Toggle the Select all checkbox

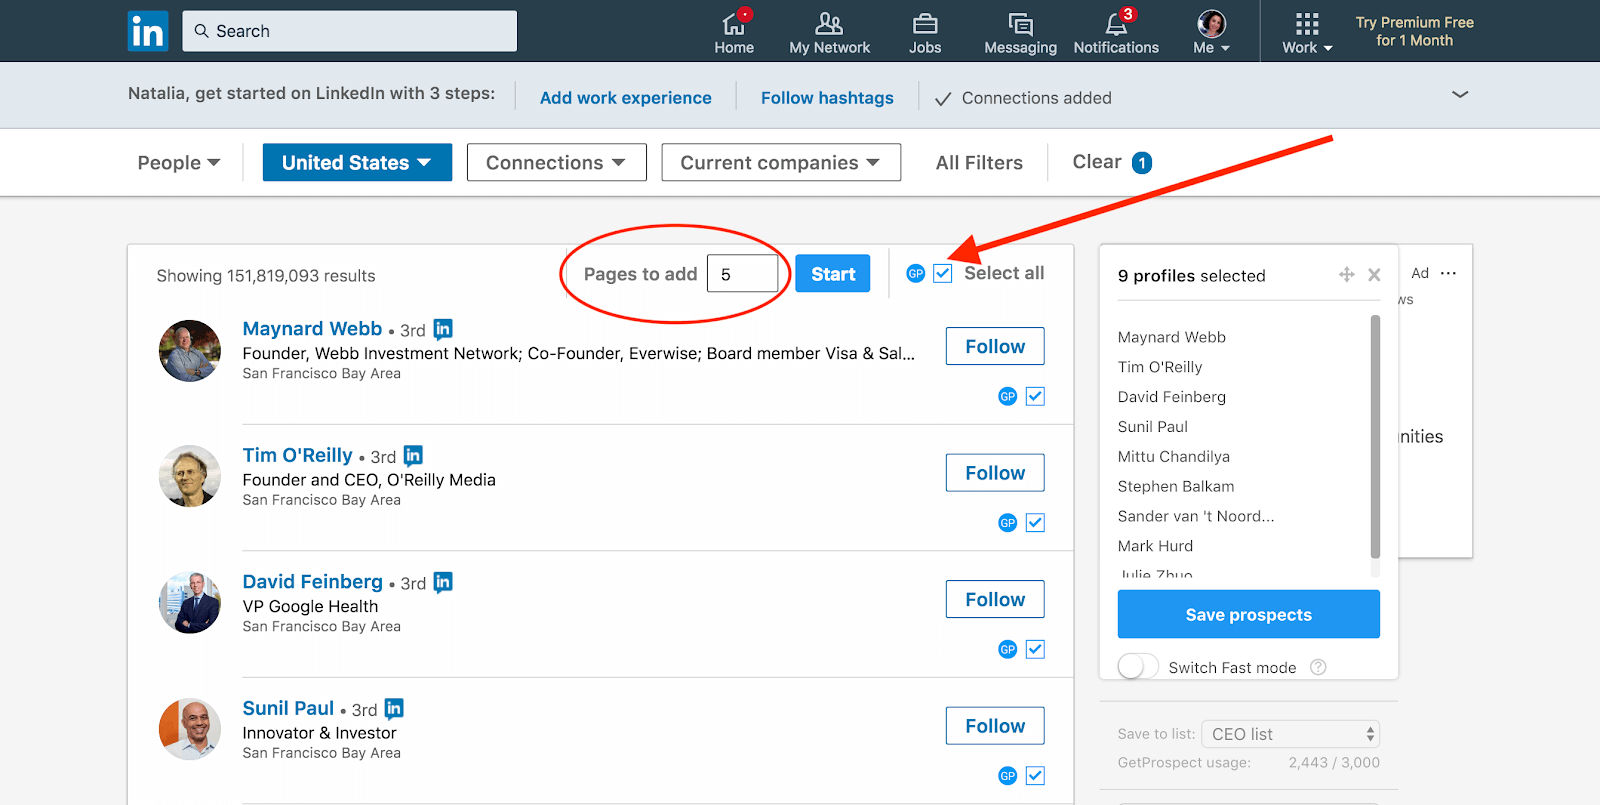click(942, 273)
